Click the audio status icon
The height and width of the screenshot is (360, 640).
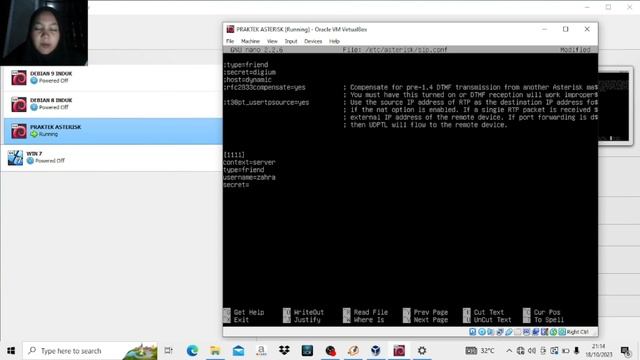pos(490,332)
